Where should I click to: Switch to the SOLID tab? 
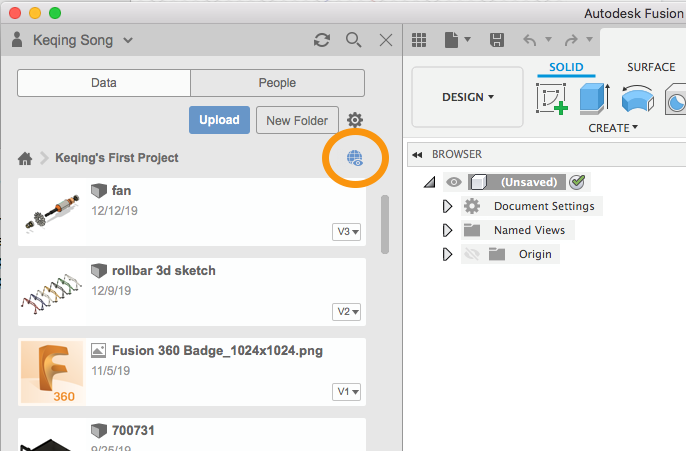click(x=566, y=67)
